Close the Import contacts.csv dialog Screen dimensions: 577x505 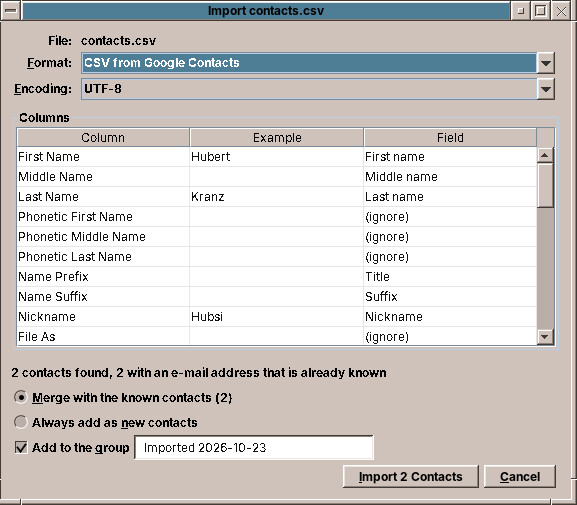[x=561, y=11]
